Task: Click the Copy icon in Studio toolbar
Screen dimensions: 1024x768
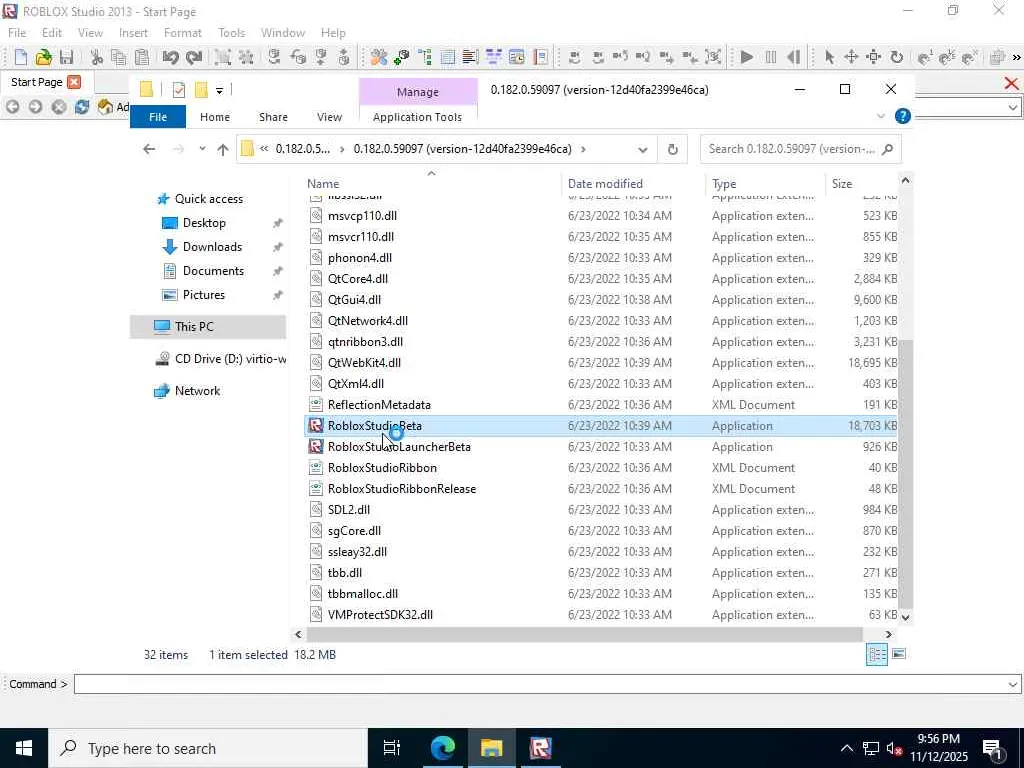Action: (118, 57)
